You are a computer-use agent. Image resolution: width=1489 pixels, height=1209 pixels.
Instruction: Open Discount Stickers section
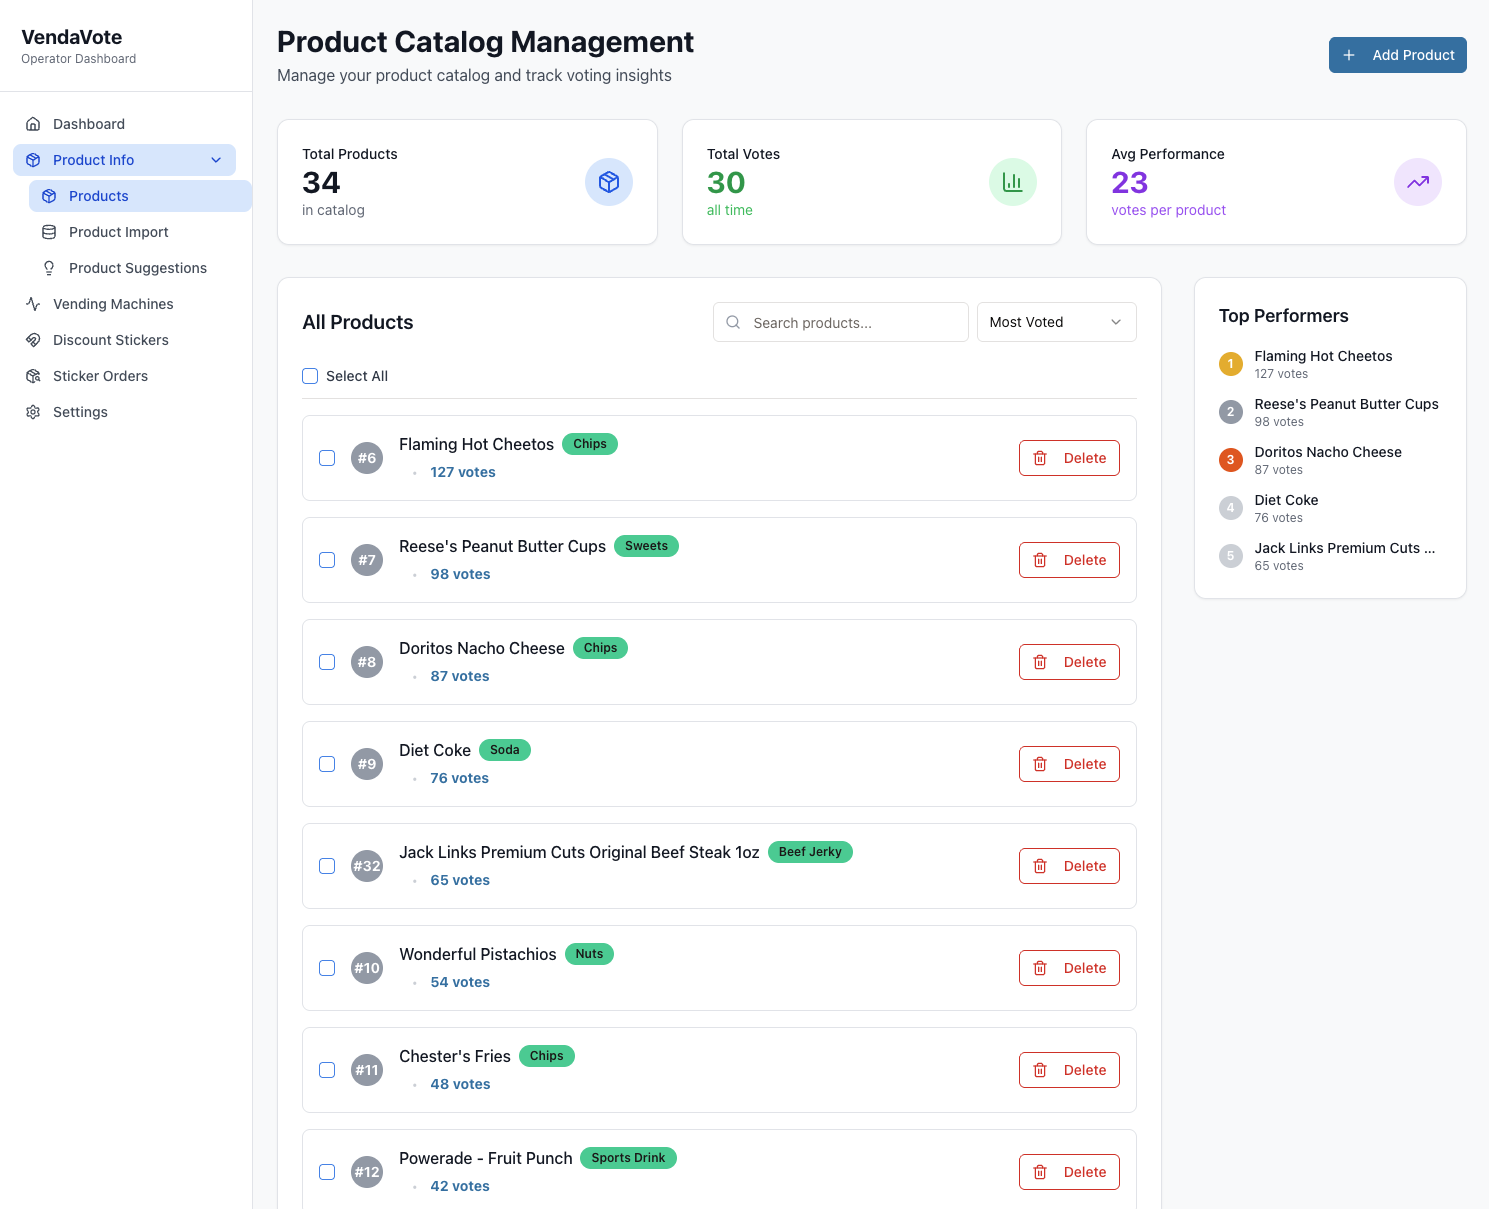coord(126,340)
